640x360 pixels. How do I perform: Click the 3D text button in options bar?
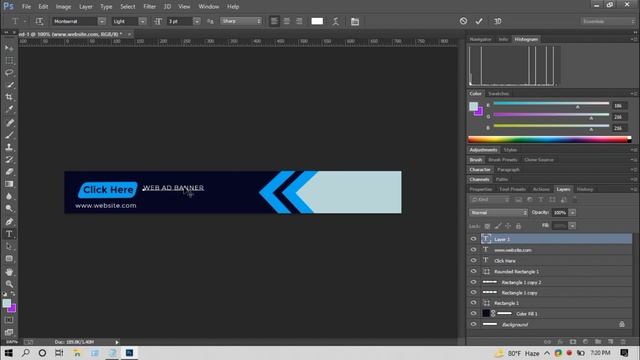coord(498,21)
